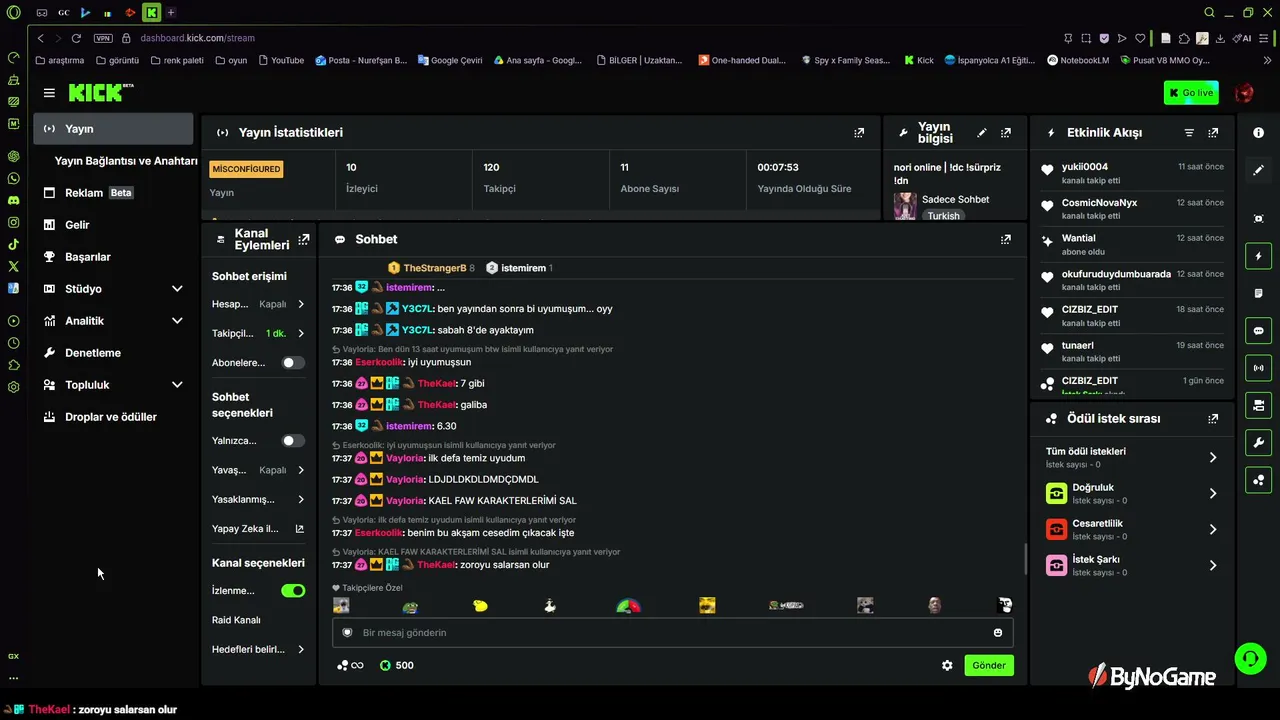Open Raid Kanalı option
The width and height of the screenshot is (1280, 720).
click(236, 620)
